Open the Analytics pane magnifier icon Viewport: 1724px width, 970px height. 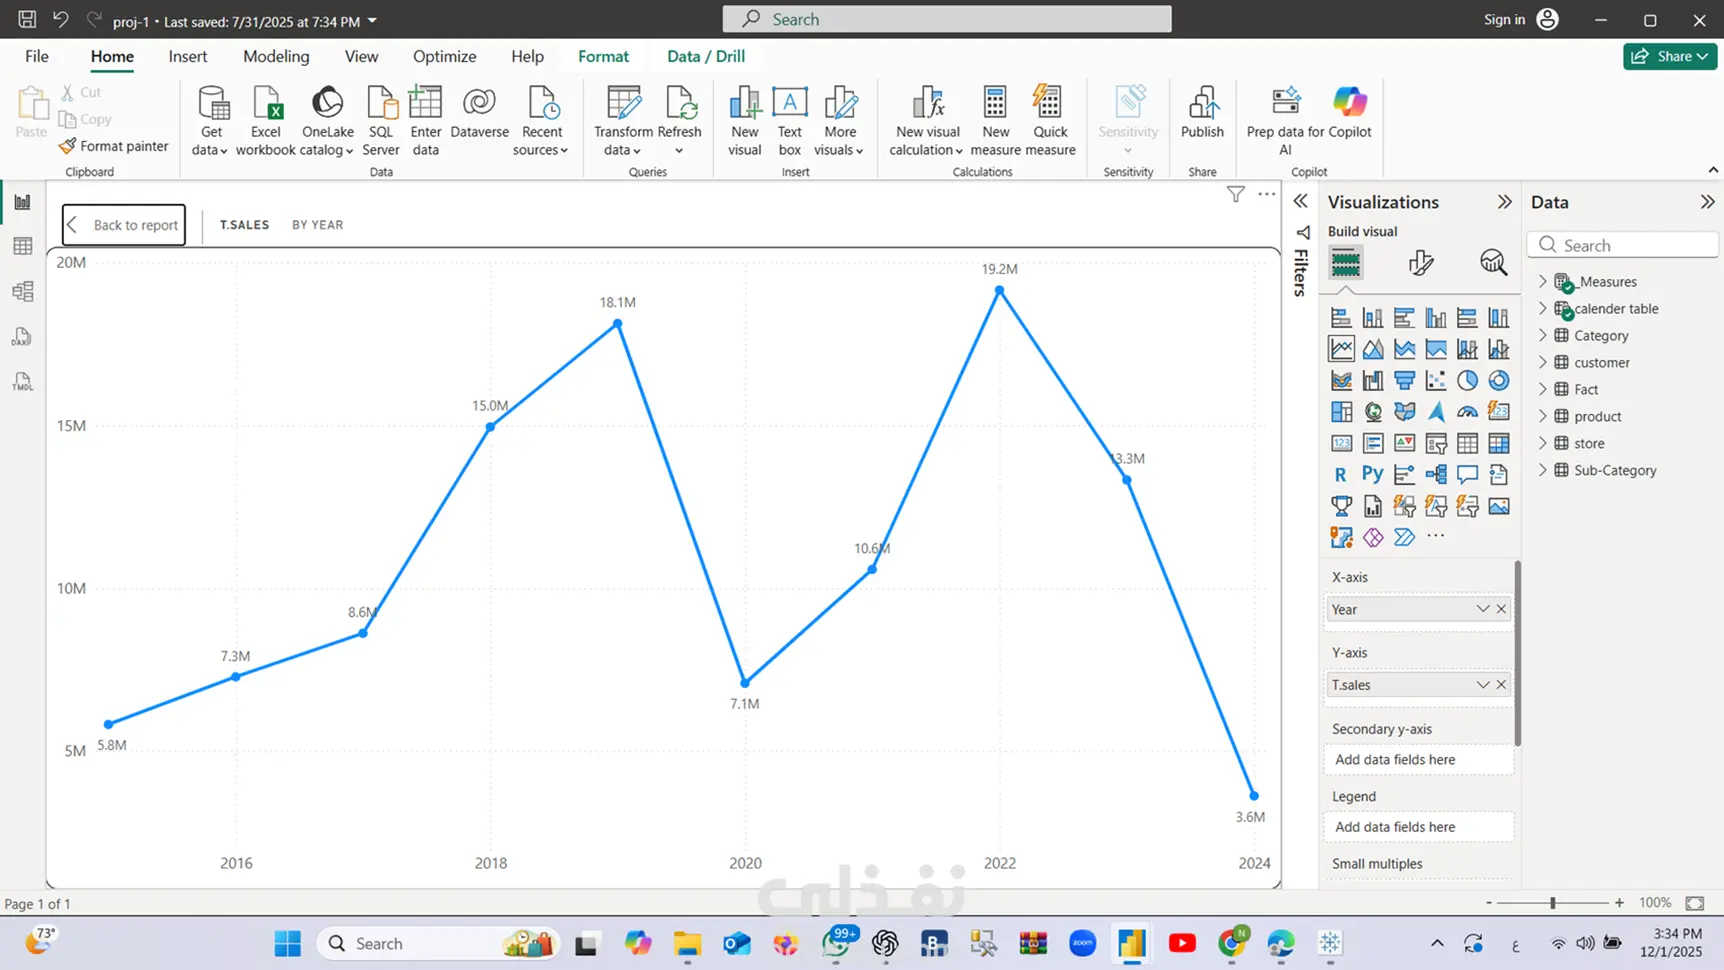coord(1493,263)
